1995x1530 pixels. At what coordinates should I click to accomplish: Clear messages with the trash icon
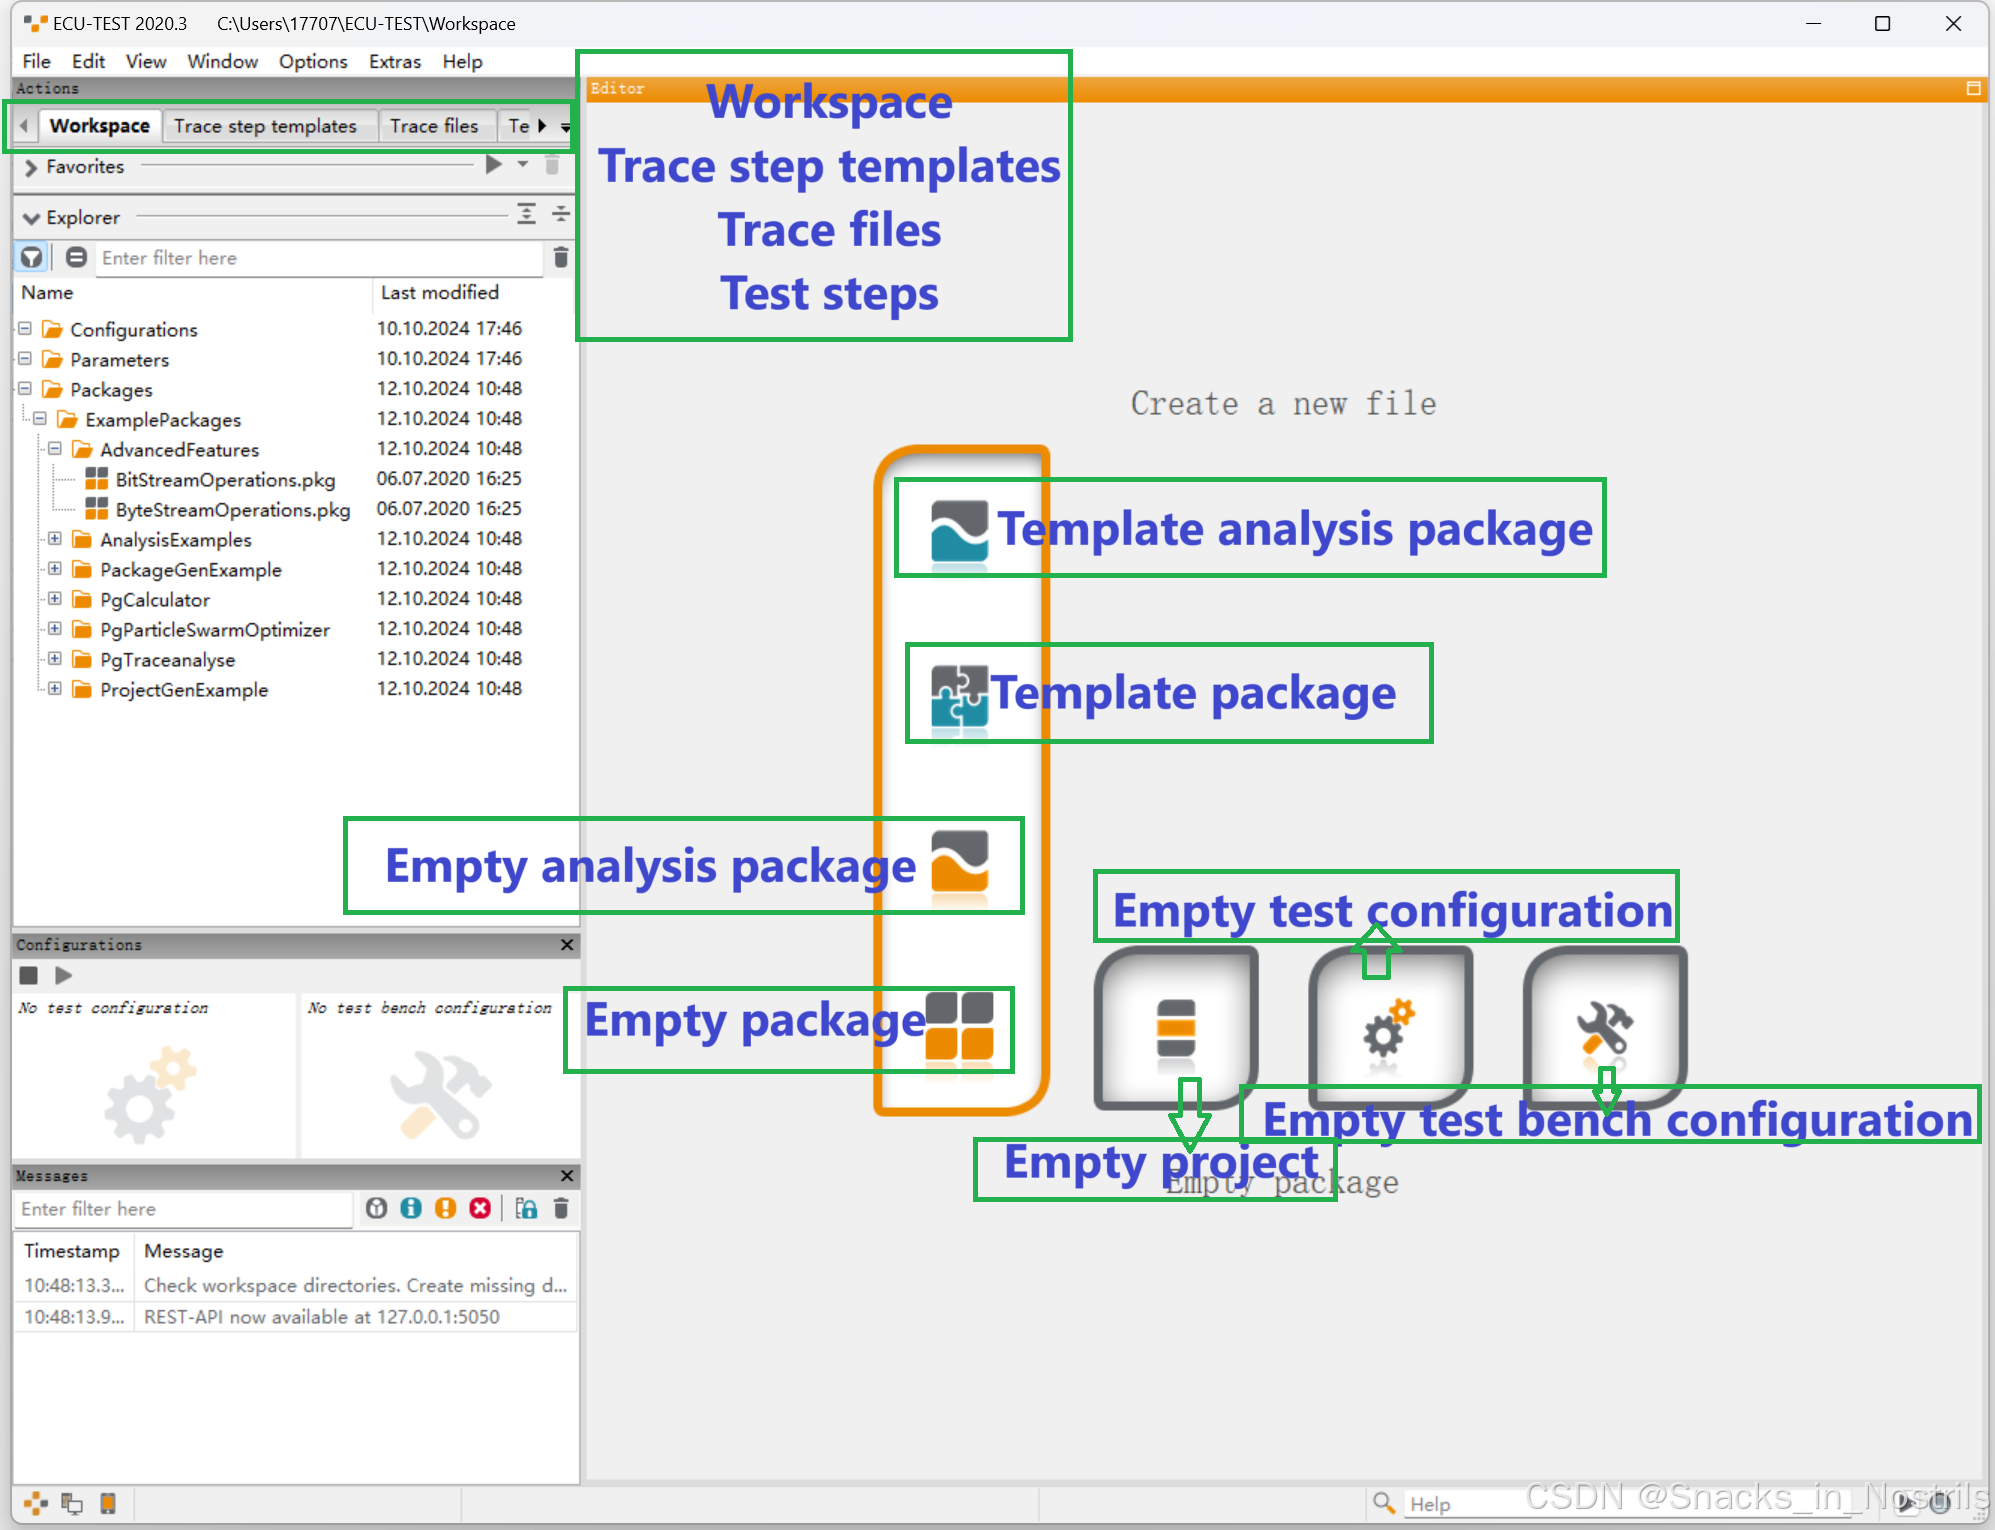[x=561, y=1209]
